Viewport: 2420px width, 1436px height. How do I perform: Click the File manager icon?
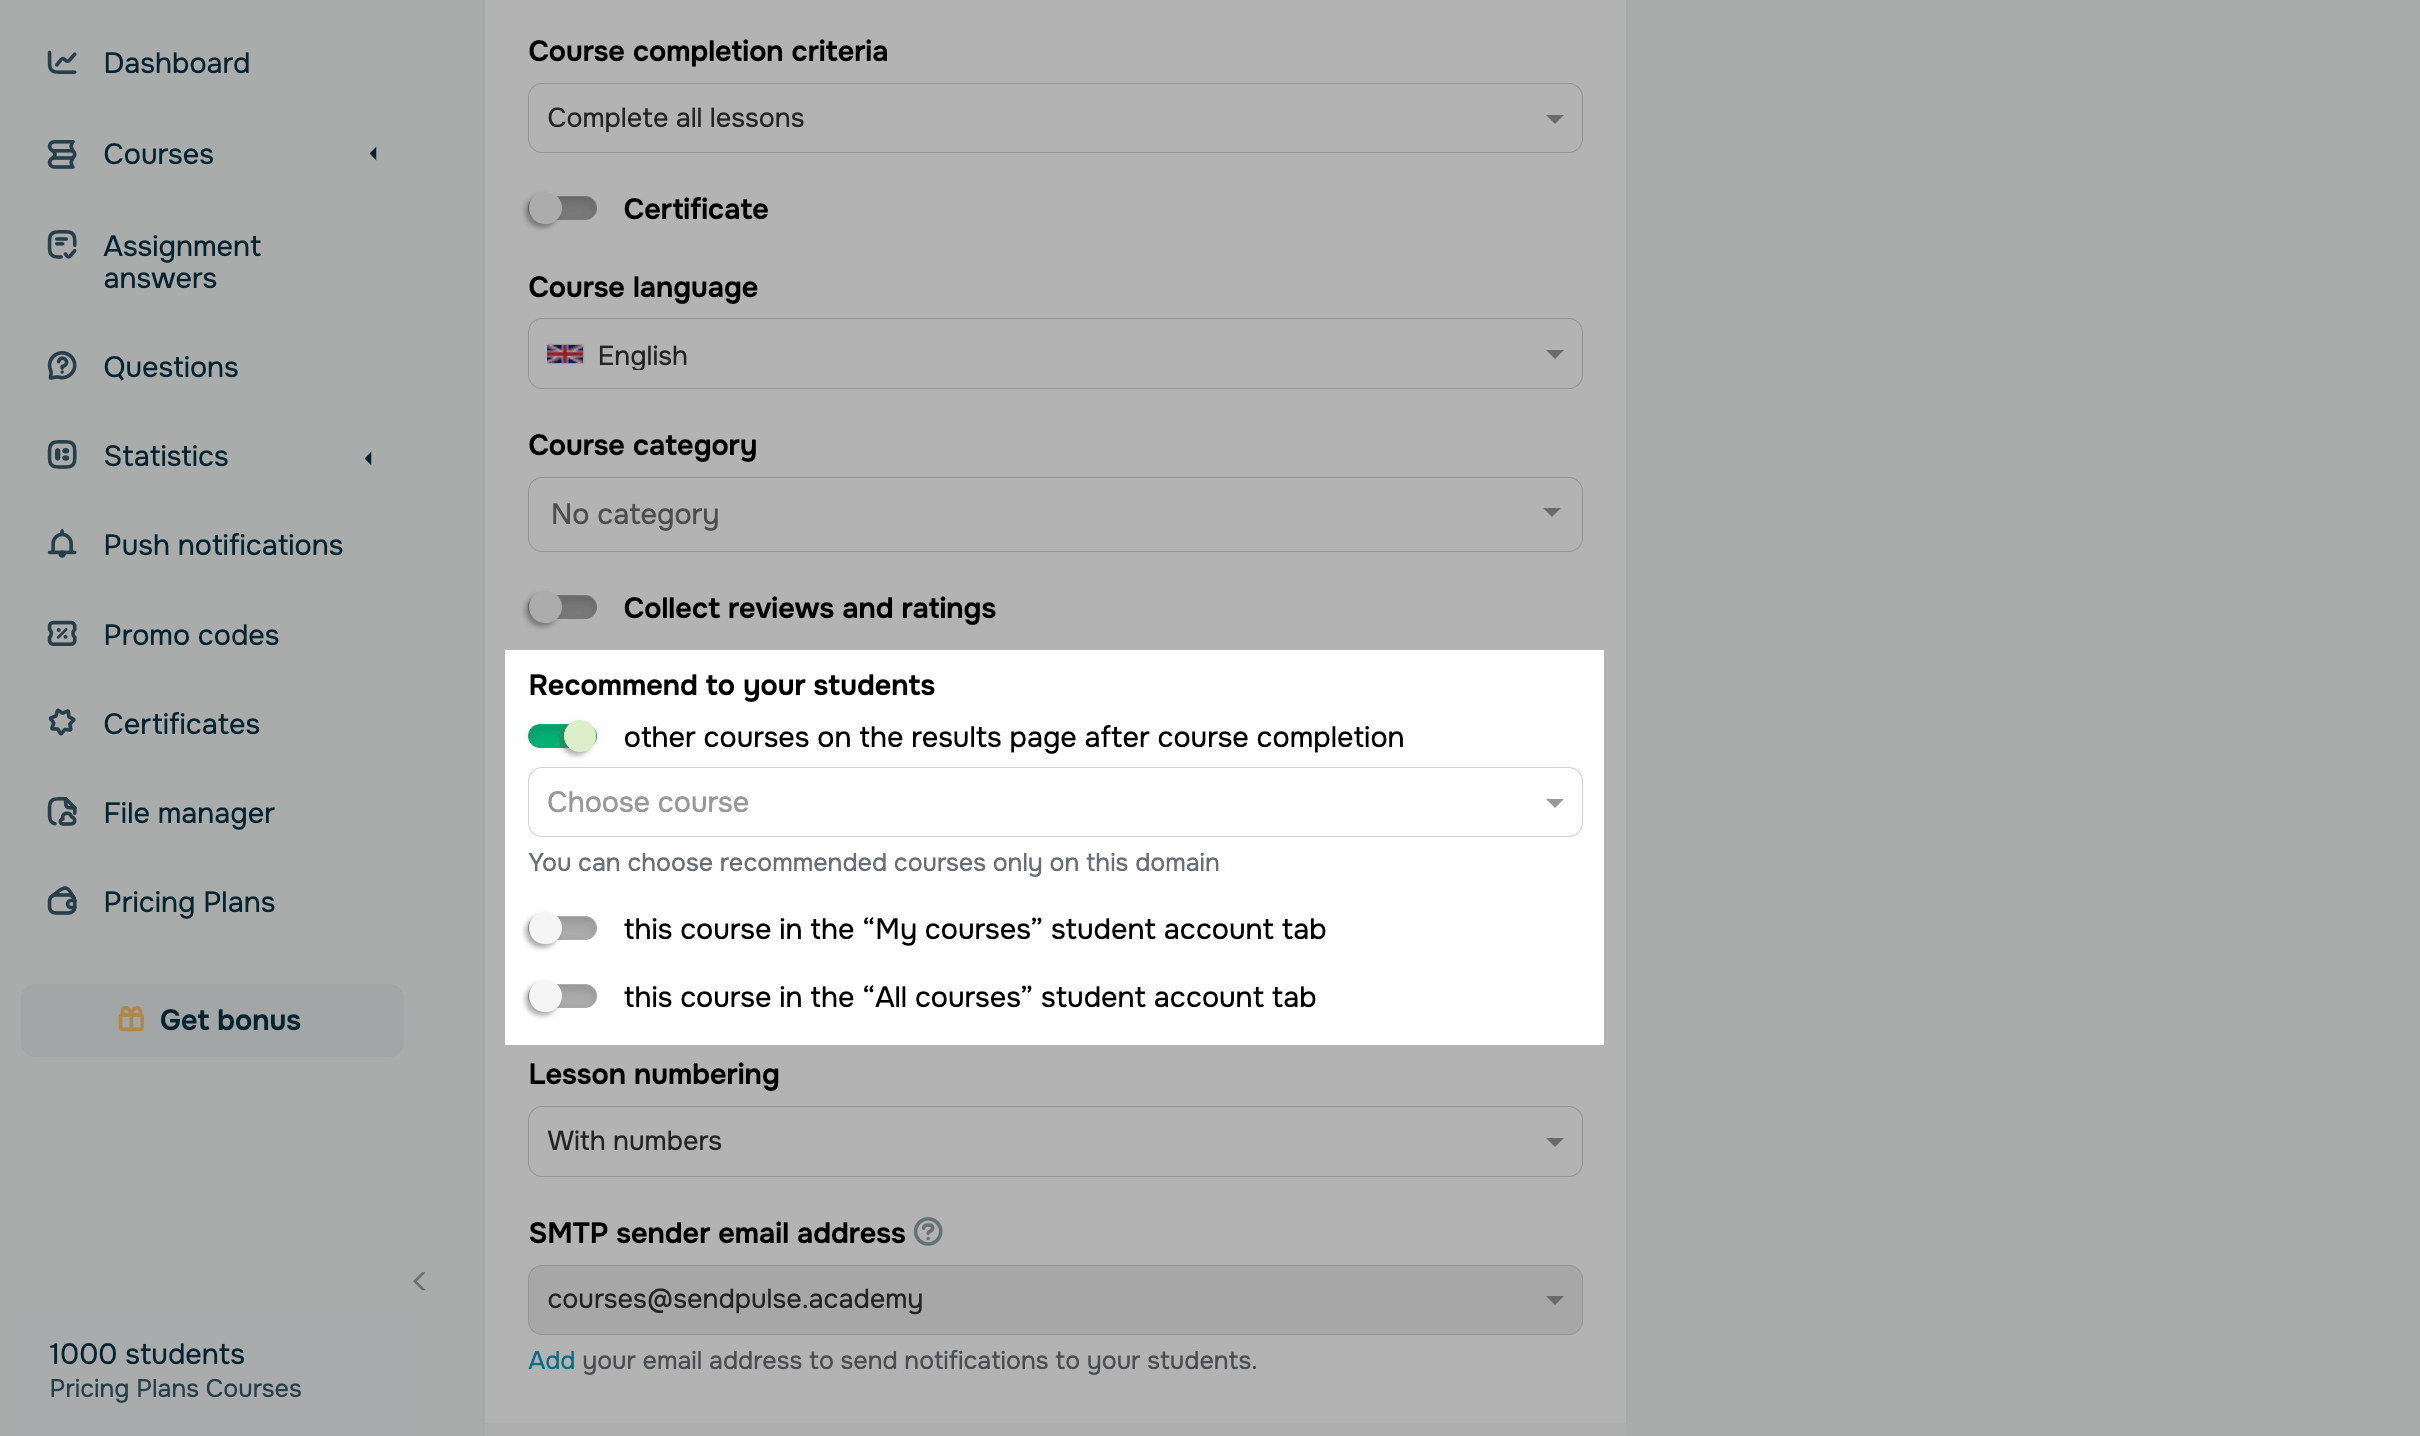[62, 812]
